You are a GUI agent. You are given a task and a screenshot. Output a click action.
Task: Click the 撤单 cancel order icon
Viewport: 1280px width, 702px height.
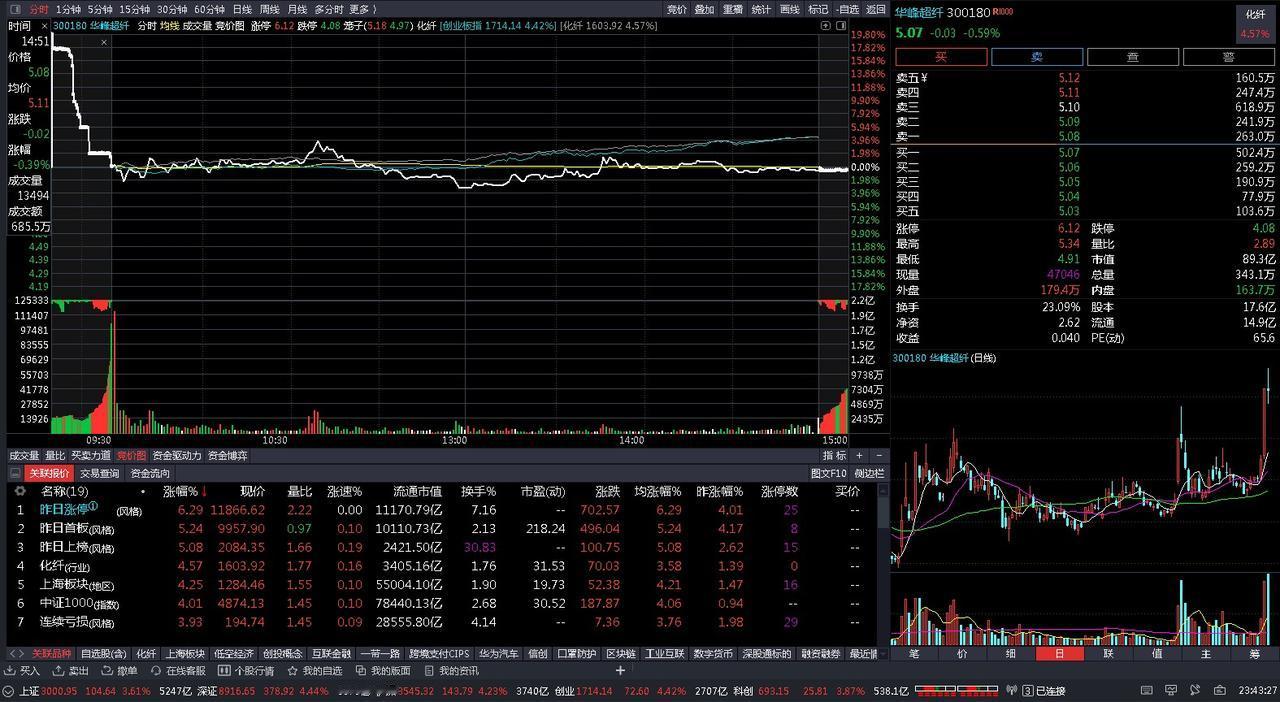tap(119, 671)
